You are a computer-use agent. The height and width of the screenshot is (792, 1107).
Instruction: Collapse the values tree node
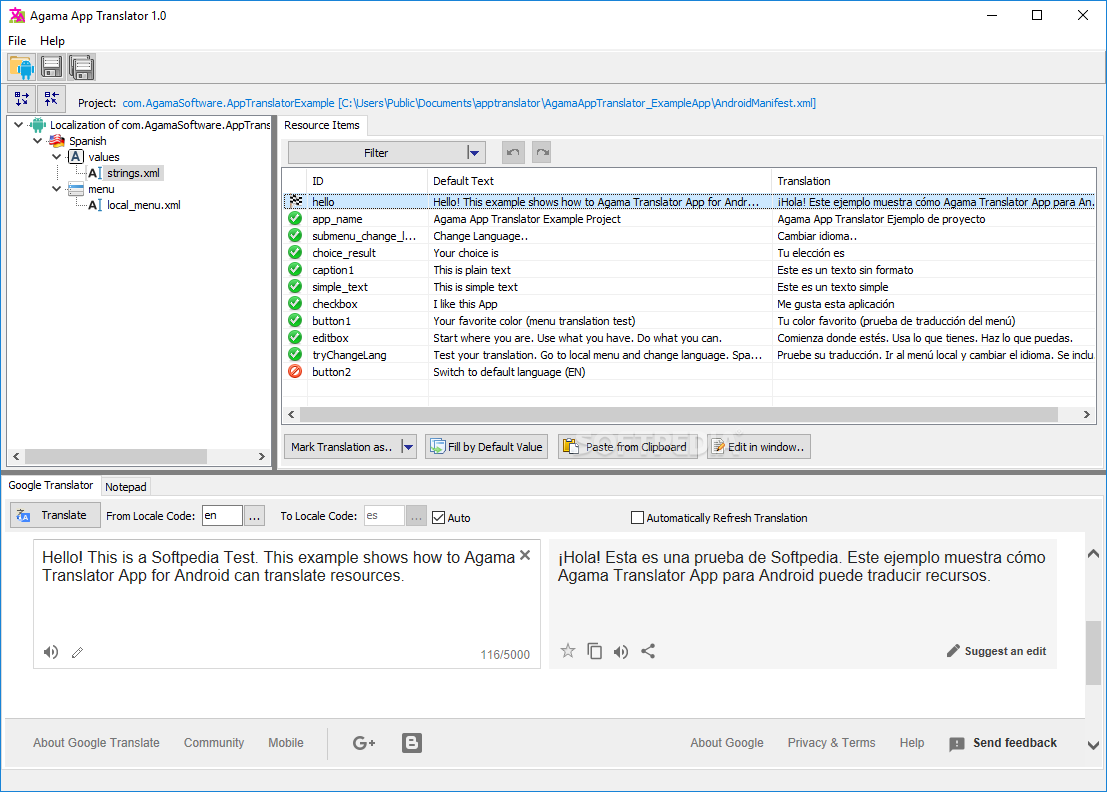pos(56,157)
